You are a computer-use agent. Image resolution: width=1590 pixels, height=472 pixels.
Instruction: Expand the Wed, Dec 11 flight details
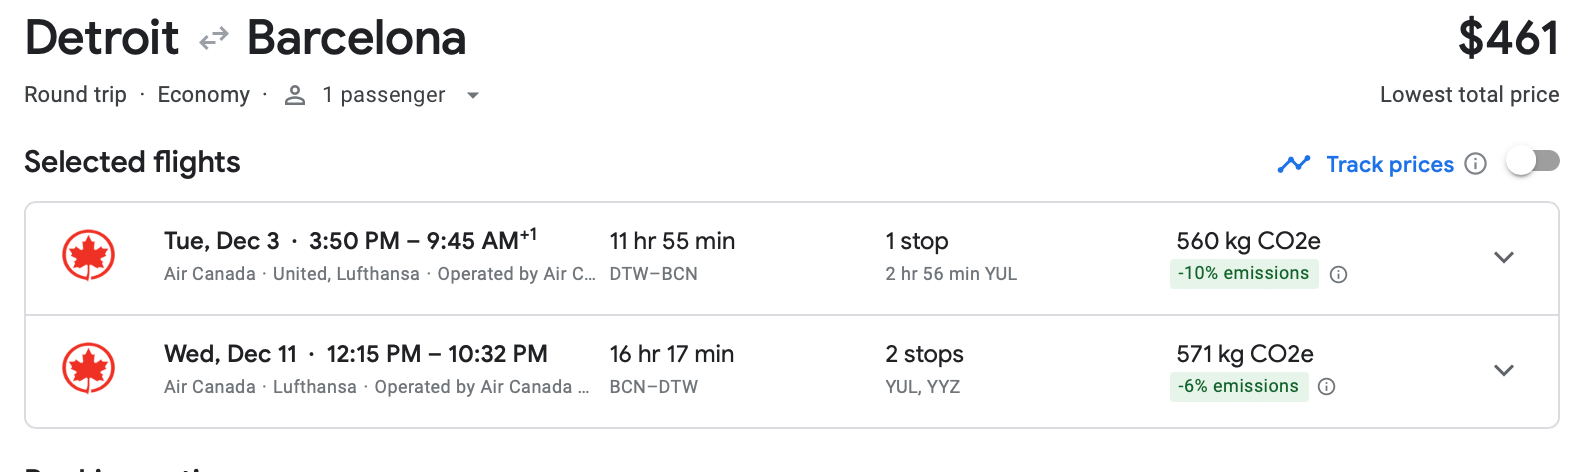point(1503,370)
